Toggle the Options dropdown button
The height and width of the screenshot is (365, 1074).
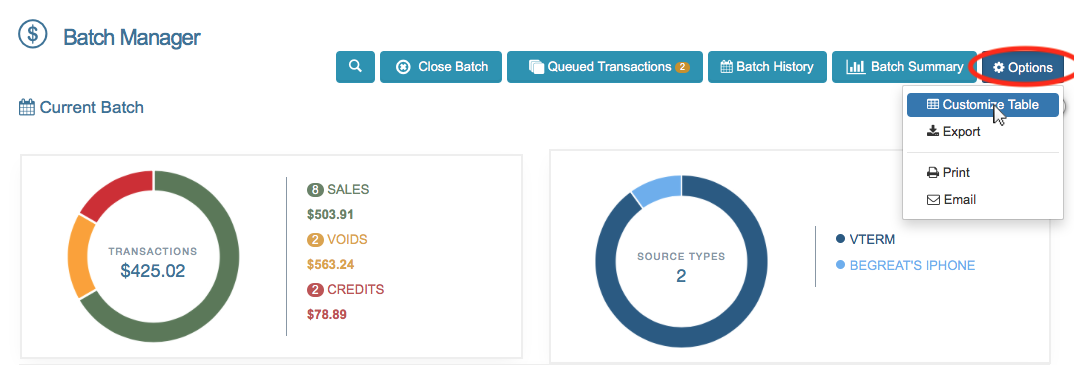(1023, 68)
